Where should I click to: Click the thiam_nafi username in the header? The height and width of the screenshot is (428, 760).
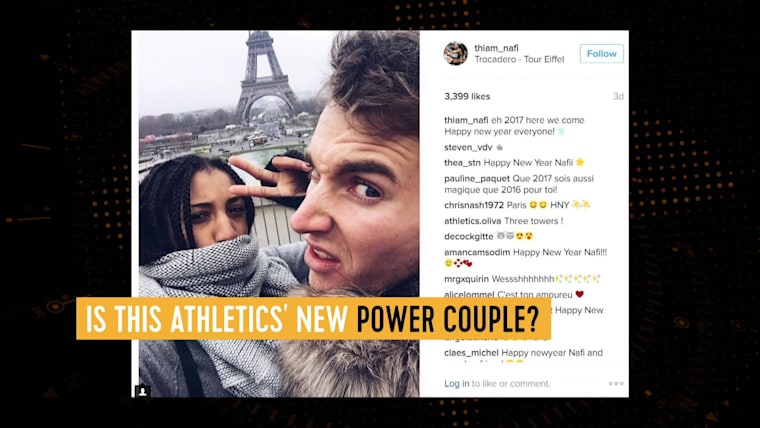point(496,48)
